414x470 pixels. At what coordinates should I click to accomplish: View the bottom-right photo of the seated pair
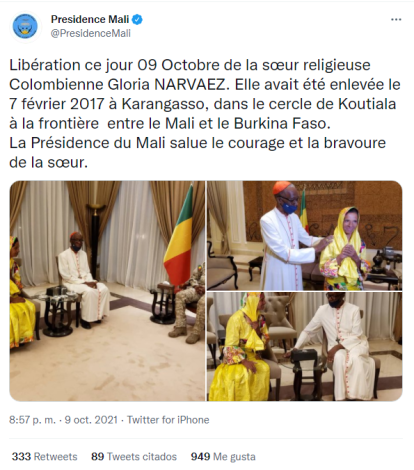305,347
